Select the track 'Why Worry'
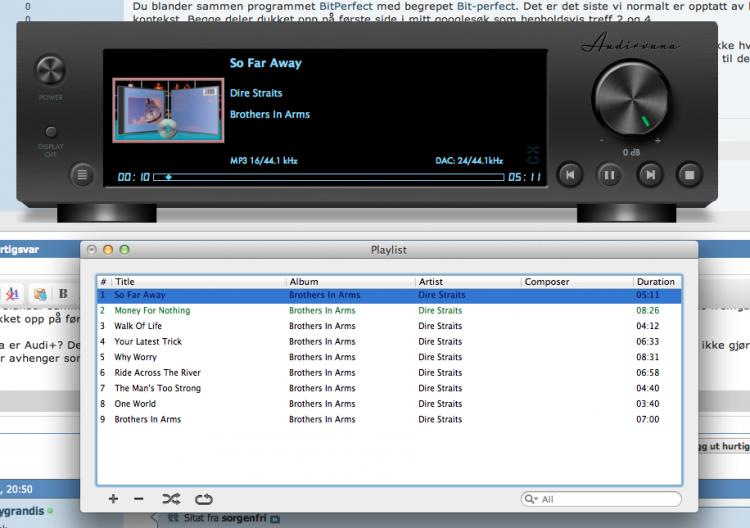The width and height of the screenshot is (750, 528). point(389,357)
